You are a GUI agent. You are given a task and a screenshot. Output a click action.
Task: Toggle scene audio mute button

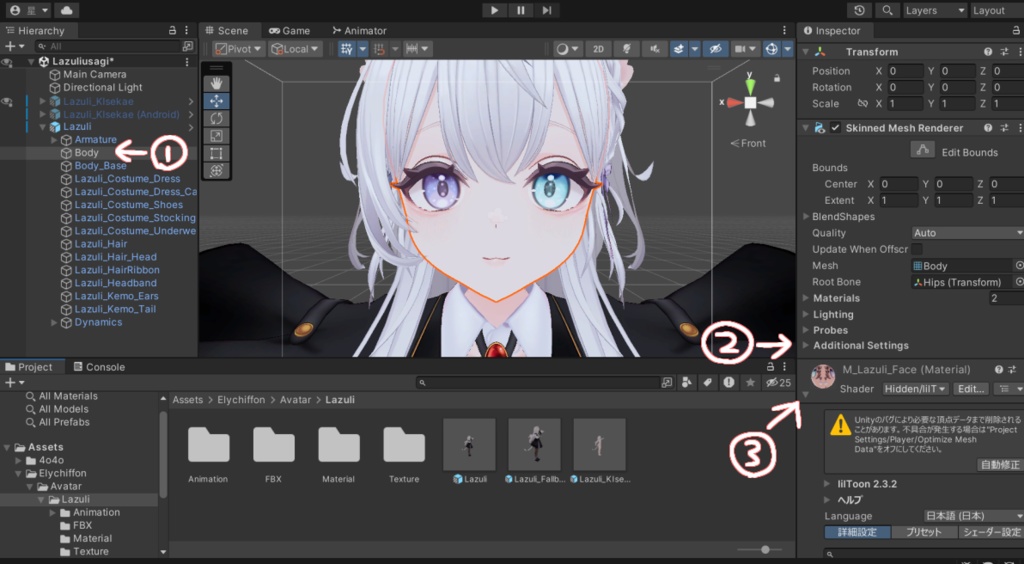click(x=654, y=49)
